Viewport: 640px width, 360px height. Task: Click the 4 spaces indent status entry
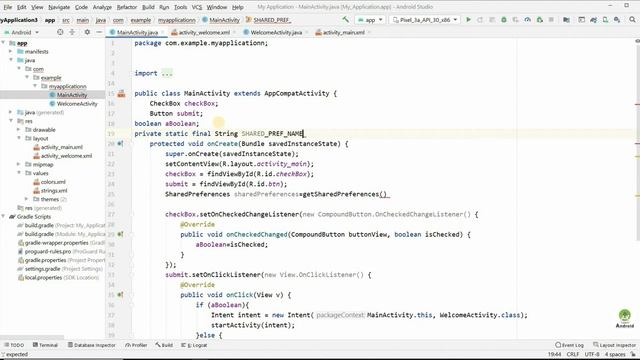615,354
